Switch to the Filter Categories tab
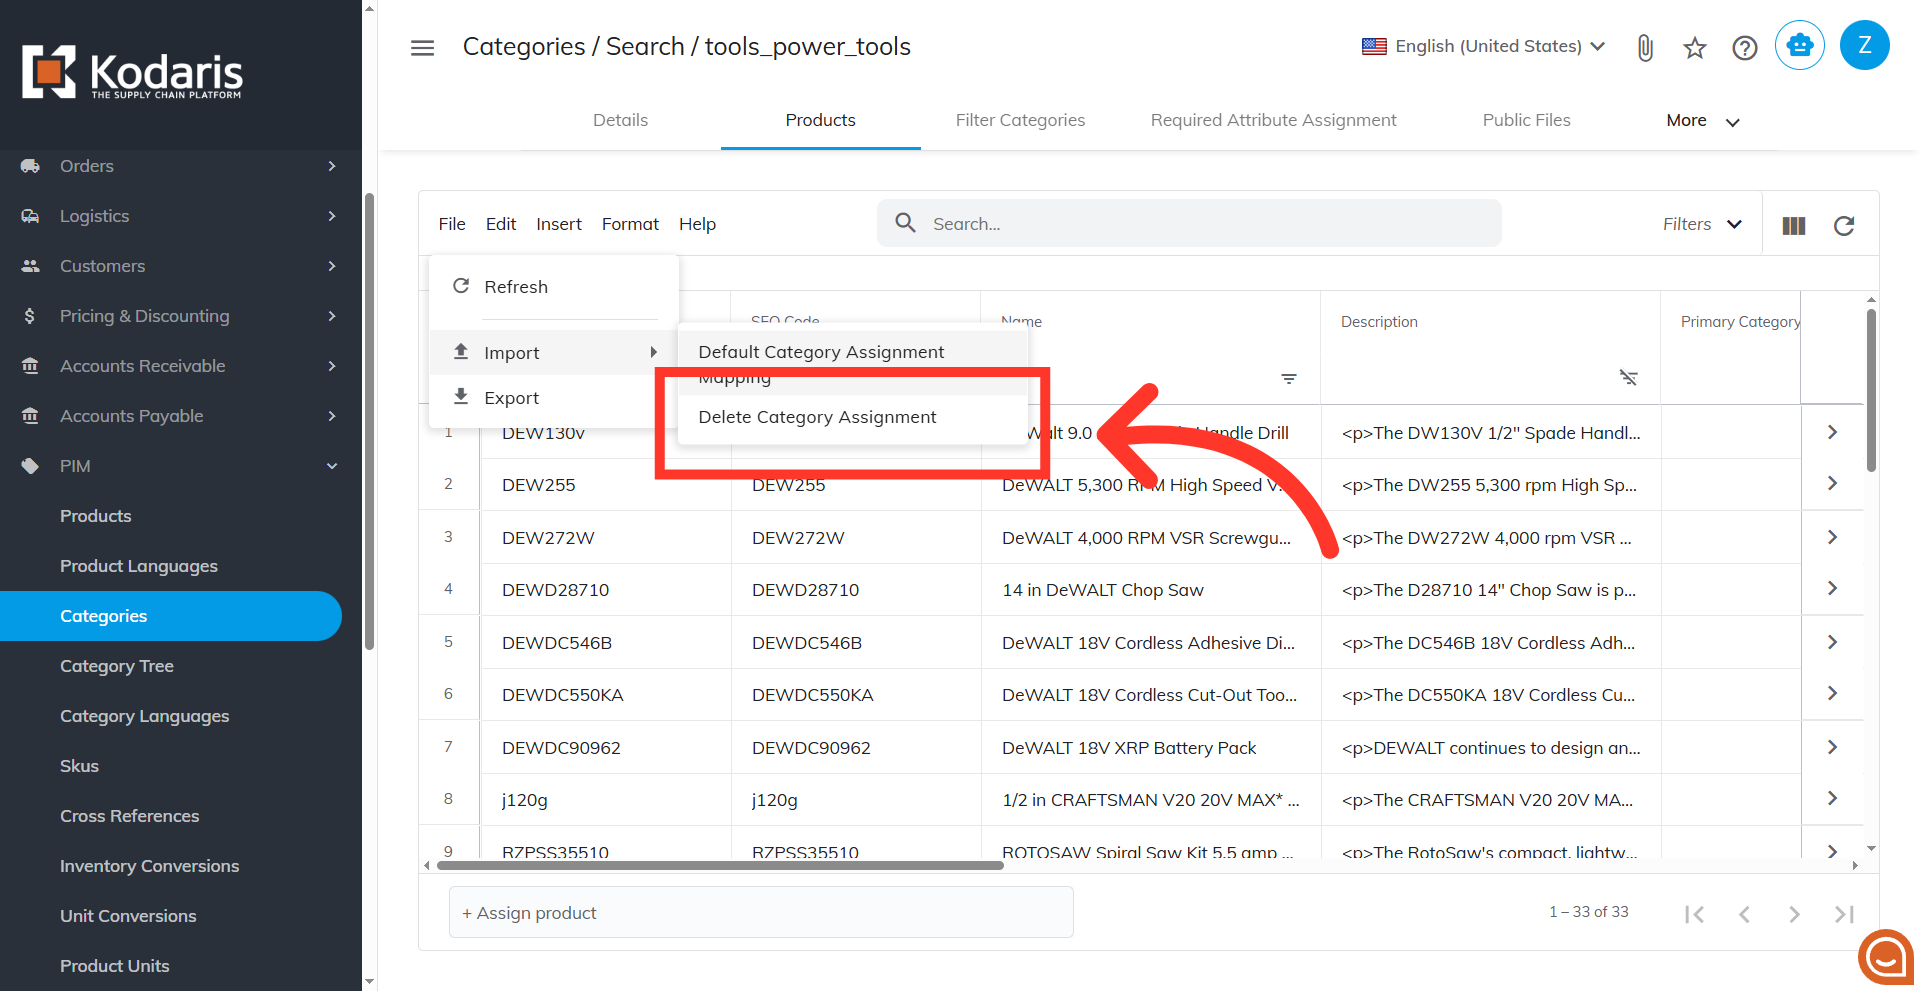 coord(1020,120)
